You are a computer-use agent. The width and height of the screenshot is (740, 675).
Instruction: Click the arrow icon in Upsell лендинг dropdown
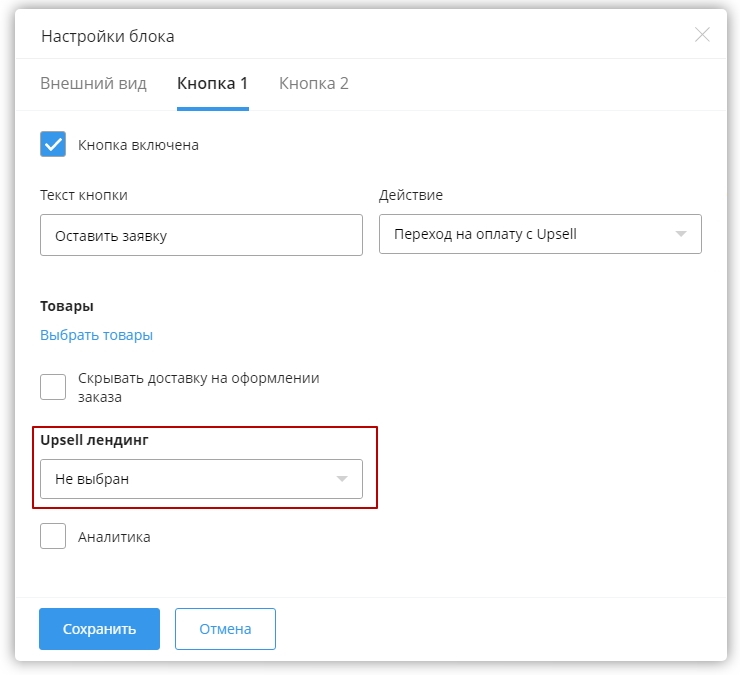tap(342, 479)
